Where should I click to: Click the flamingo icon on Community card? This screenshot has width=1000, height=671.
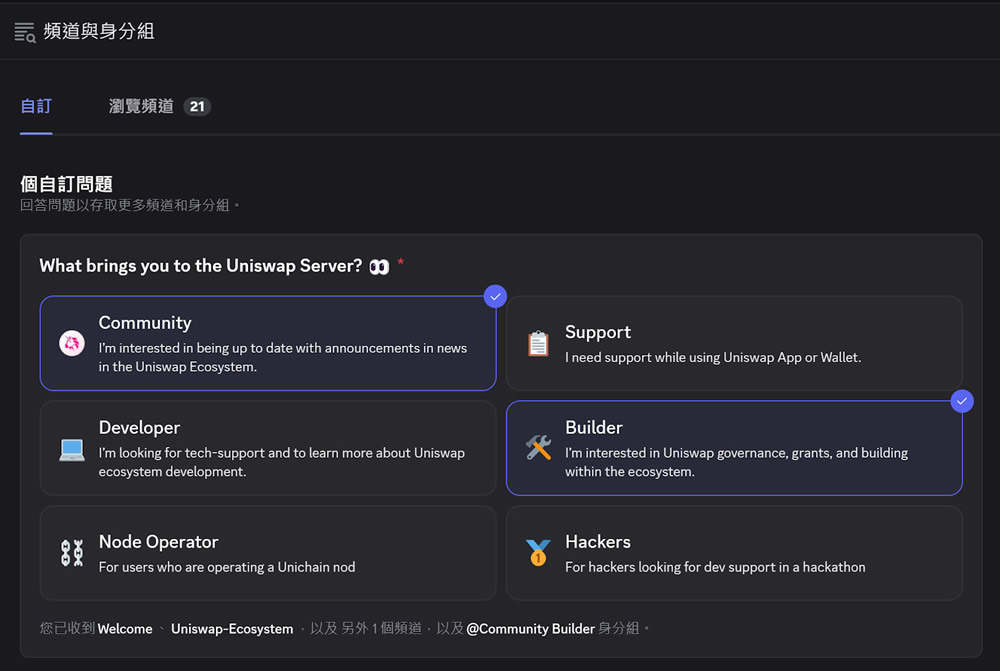(x=70, y=343)
